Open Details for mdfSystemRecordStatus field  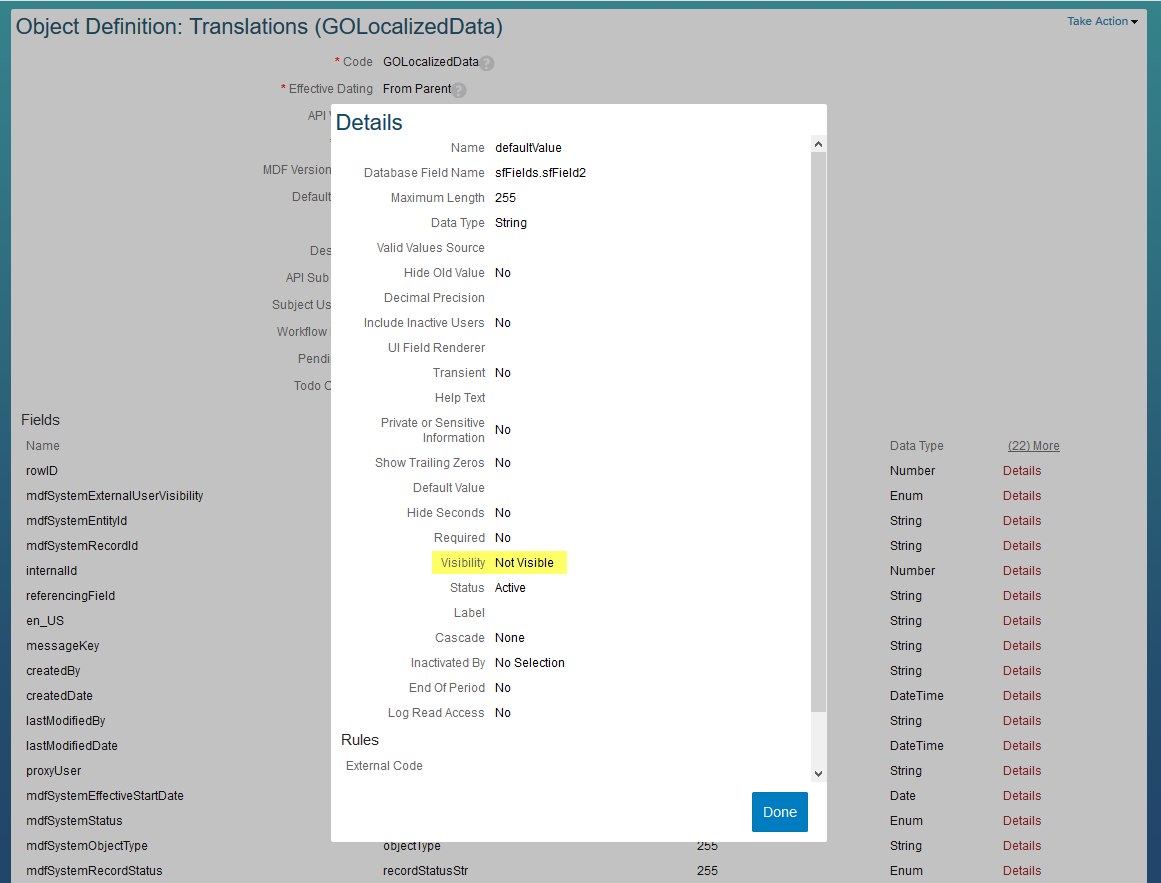pos(1022,870)
